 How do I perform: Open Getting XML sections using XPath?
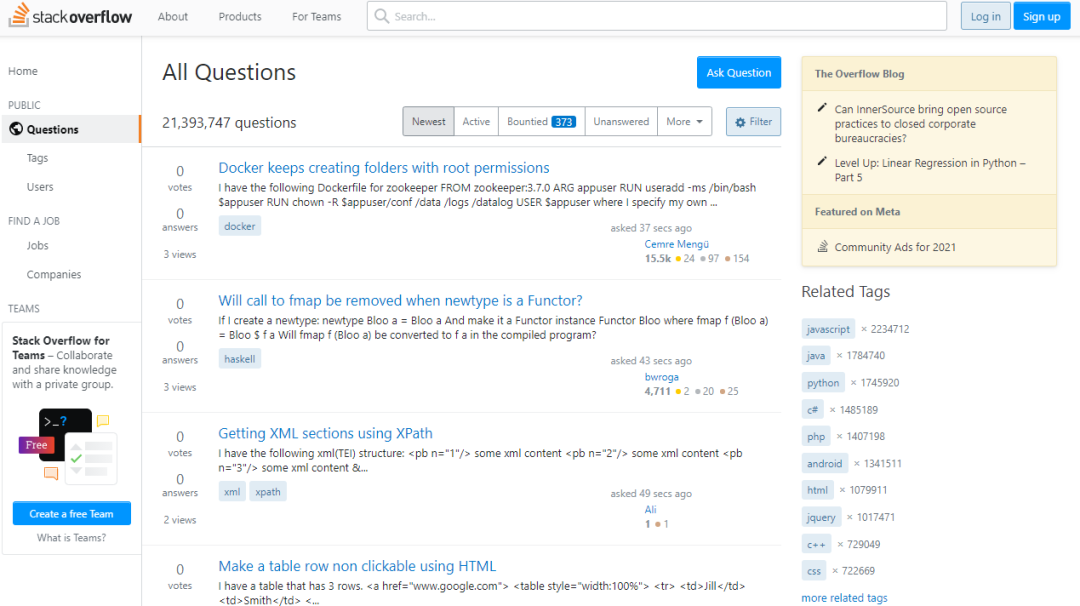tap(325, 433)
